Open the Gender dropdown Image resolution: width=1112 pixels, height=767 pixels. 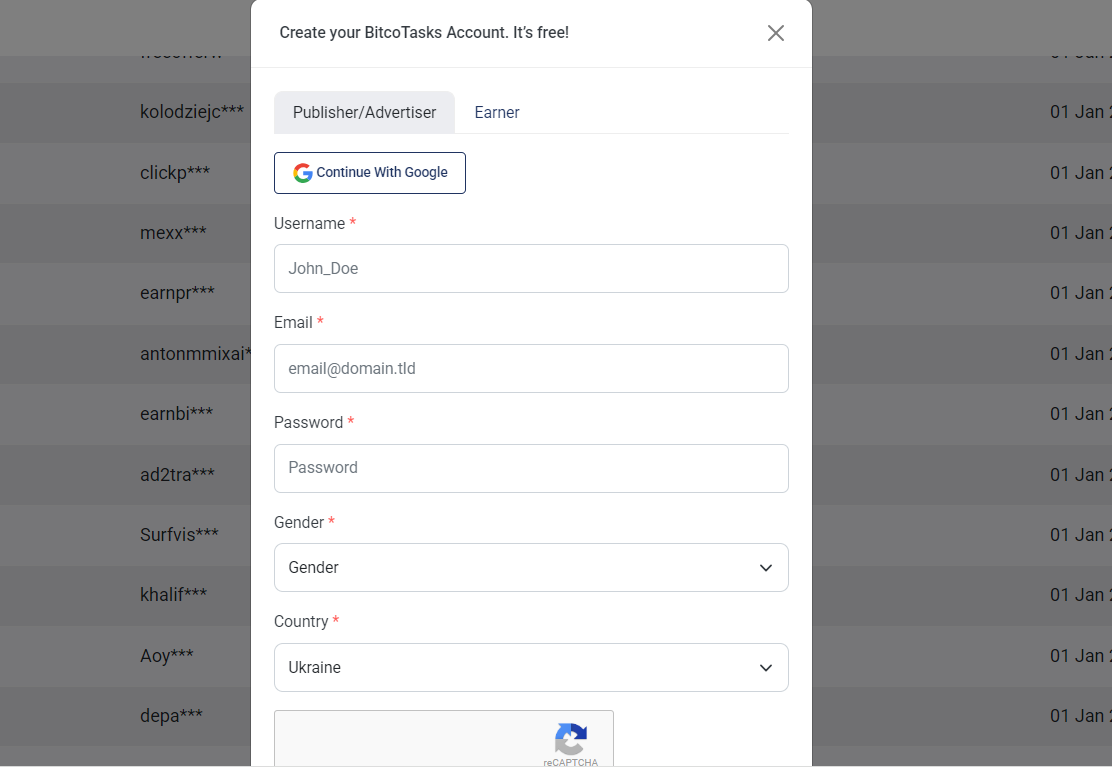(x=531, y=568)
